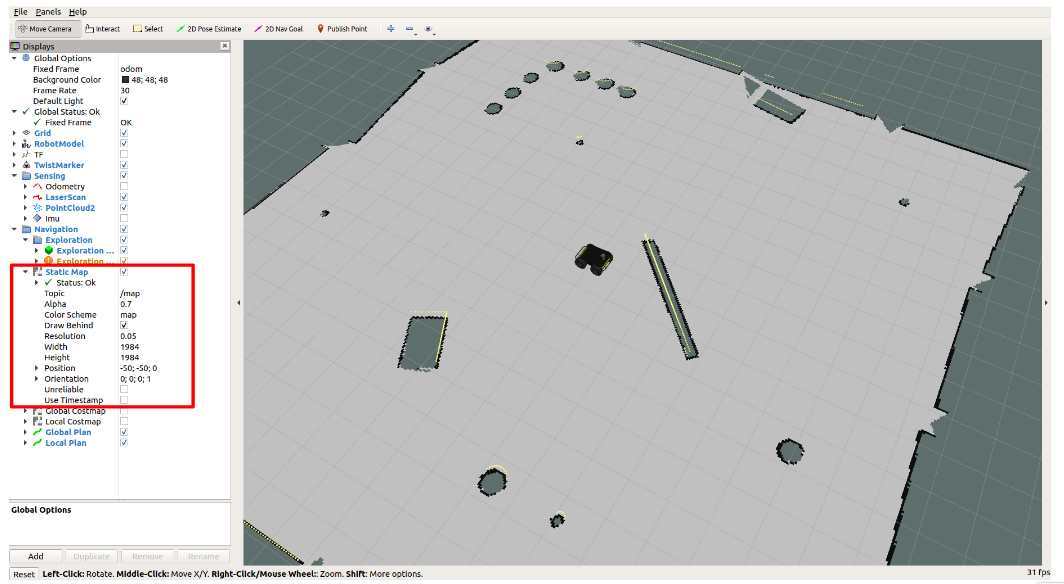Click the Displays panel monitor icon
The height and width of the screenshot is (584, 1064).
(15, 46)
